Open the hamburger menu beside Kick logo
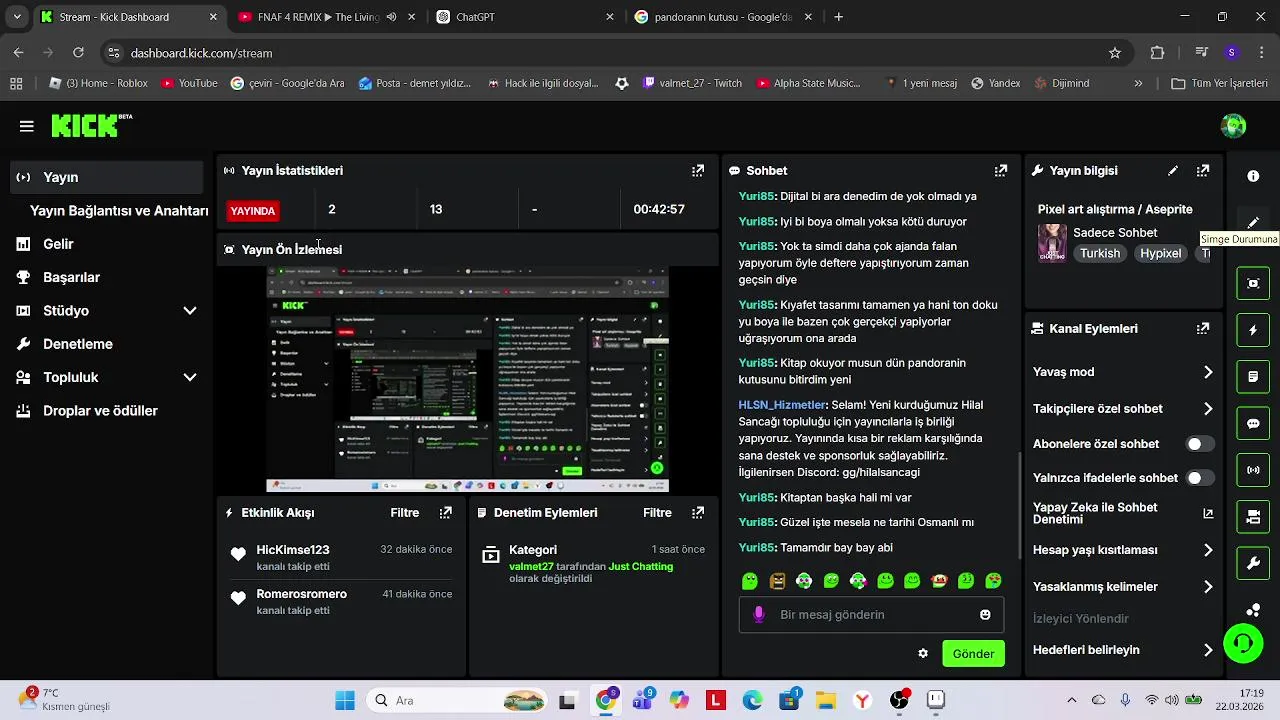The height and width of the screenshot is (720, 1280). click(x=26, y=126)
